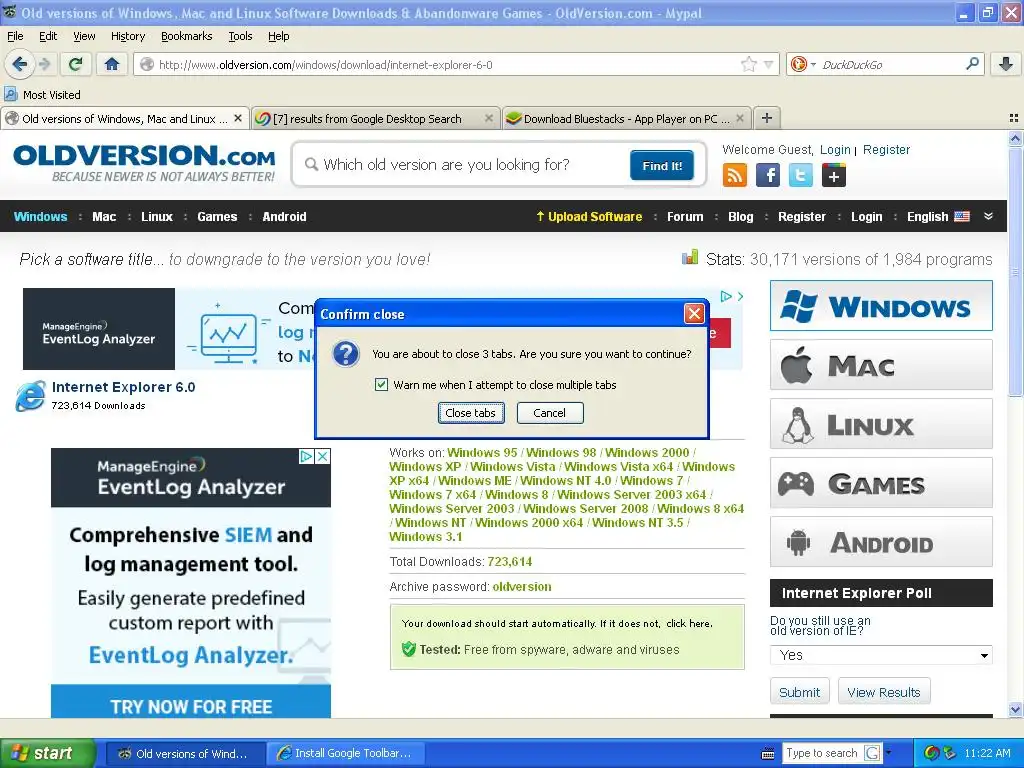
Task: Click the Internet Explorer 6.0 icon
Action: point(31,396)
